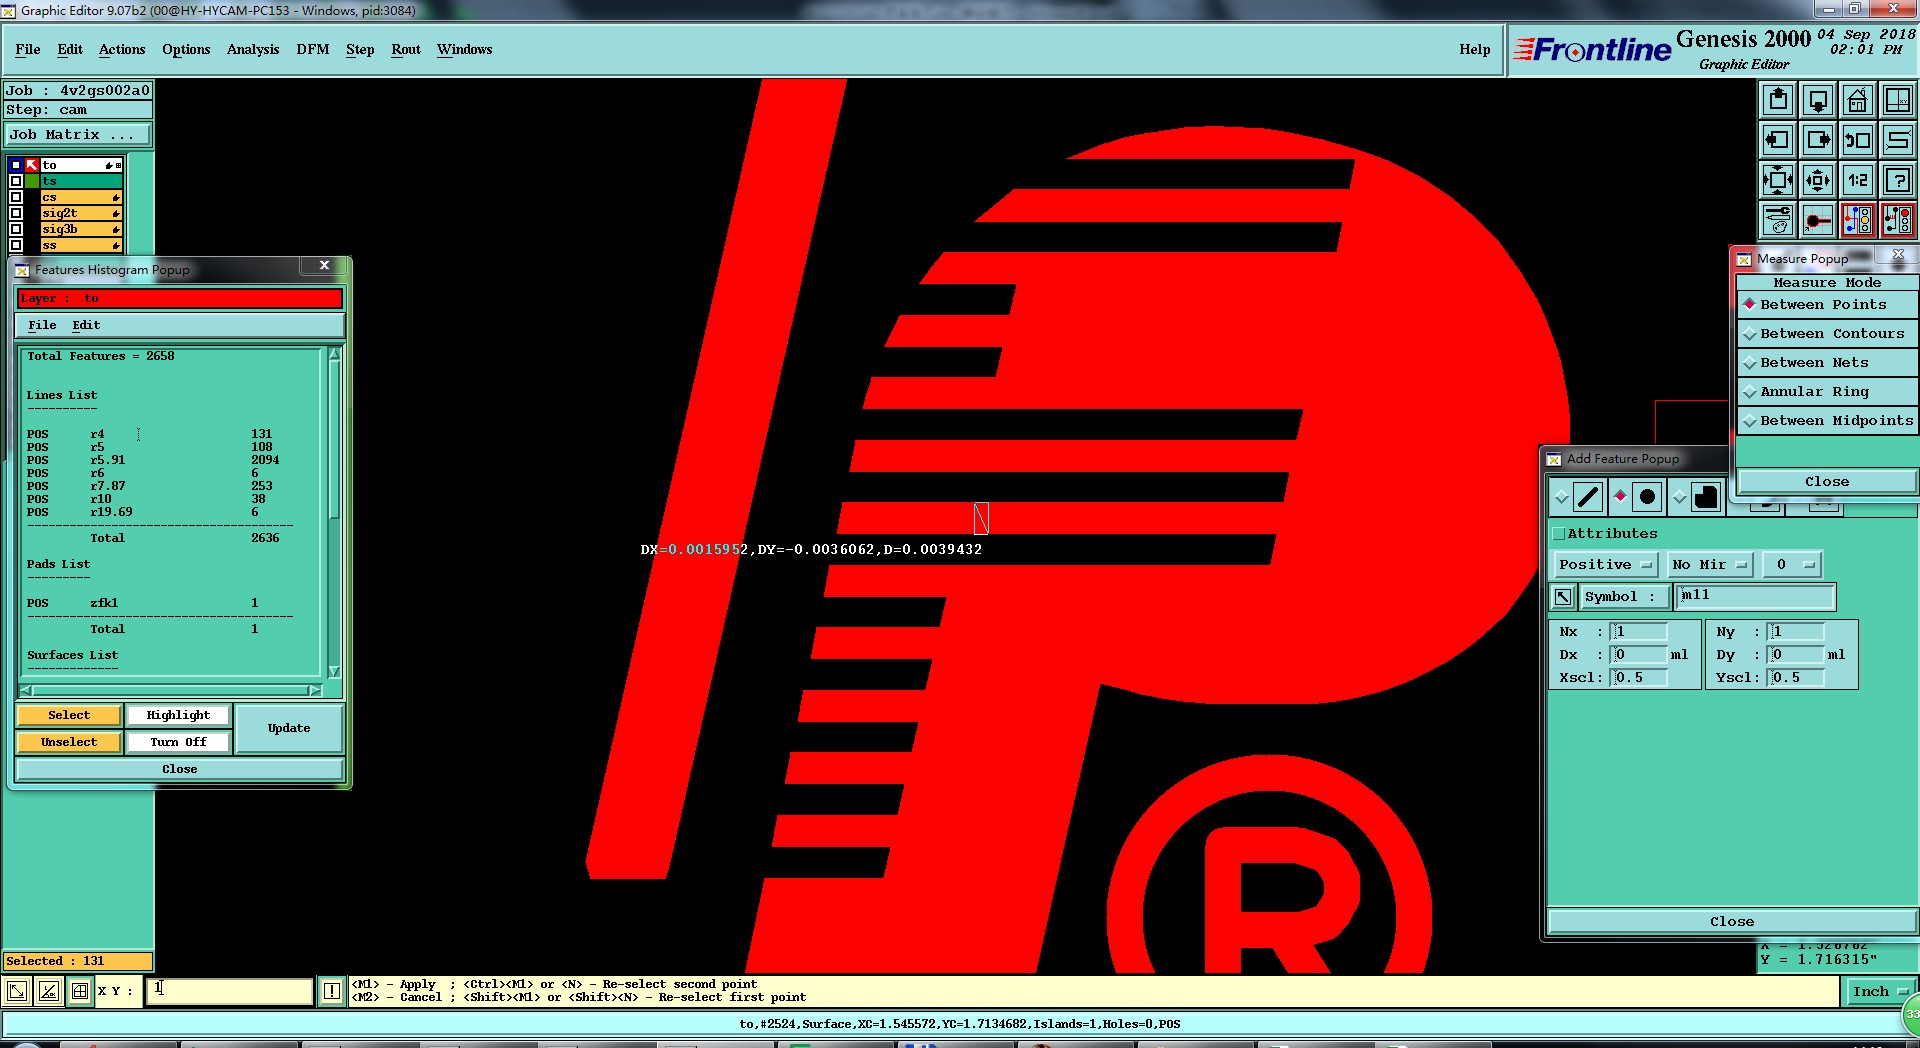
Task: Open Edit menu in Features Histogram popup
Action: (86, 325)
